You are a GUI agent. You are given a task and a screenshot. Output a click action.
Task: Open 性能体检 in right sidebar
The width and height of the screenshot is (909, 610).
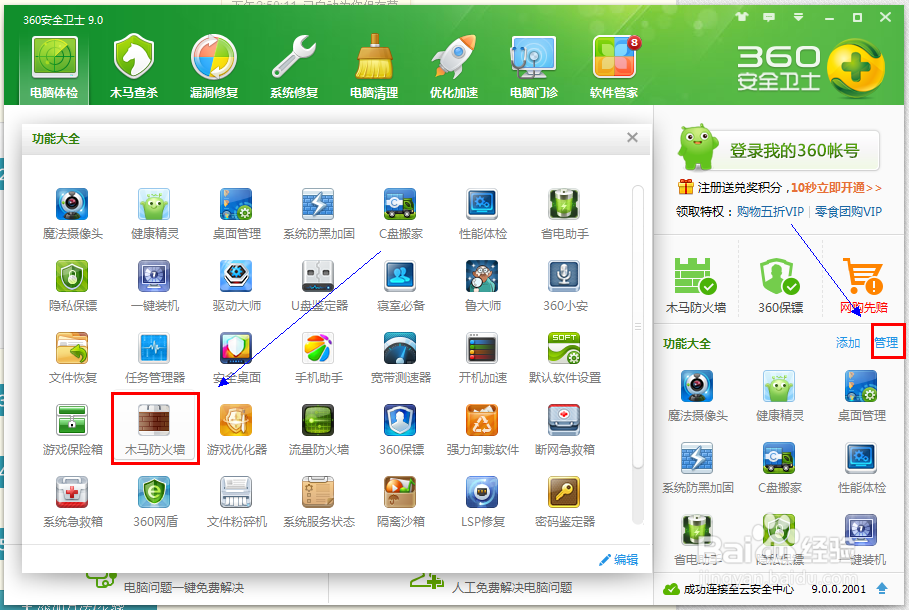[x=861, y=468]
